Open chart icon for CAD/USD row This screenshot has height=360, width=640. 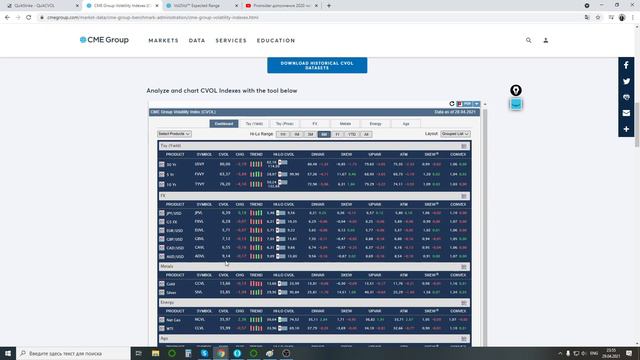coord(162,248)
